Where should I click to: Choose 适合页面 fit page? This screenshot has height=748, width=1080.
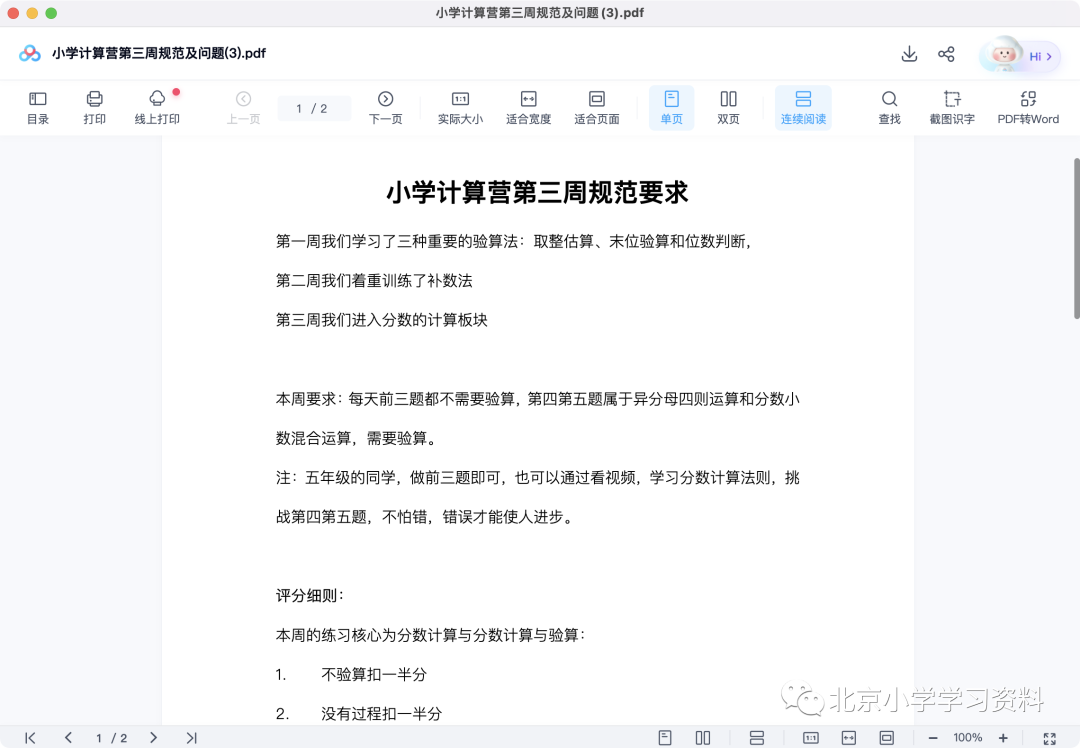(596, 108)
